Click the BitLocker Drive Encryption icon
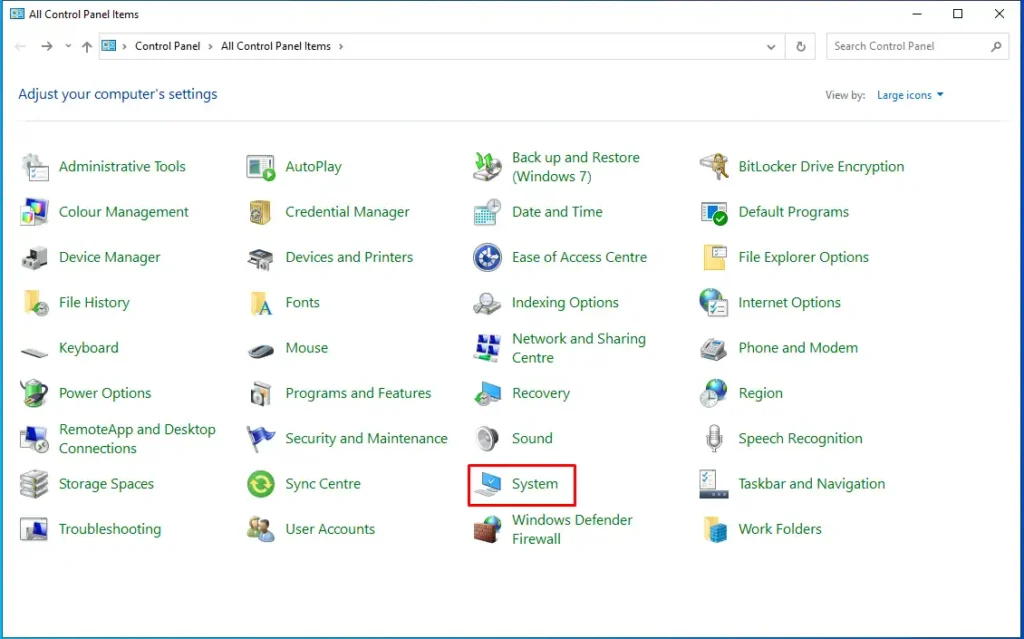The width and height of the screenshot is (1024, 639). (x=713, y=167)
